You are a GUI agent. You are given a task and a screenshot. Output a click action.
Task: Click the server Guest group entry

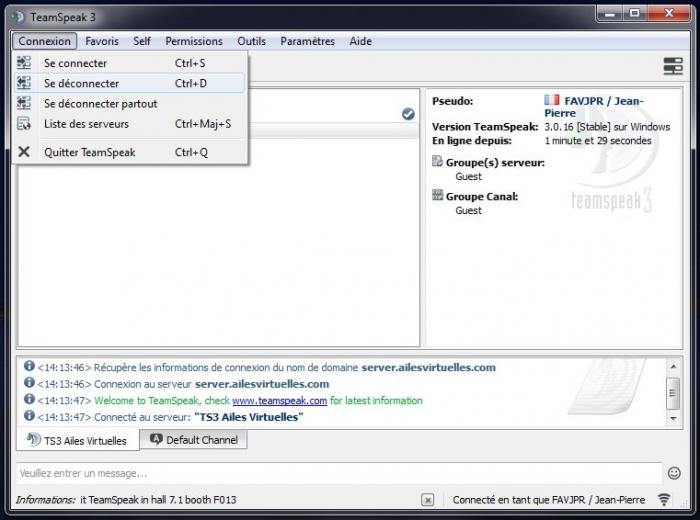click(468, 177)
